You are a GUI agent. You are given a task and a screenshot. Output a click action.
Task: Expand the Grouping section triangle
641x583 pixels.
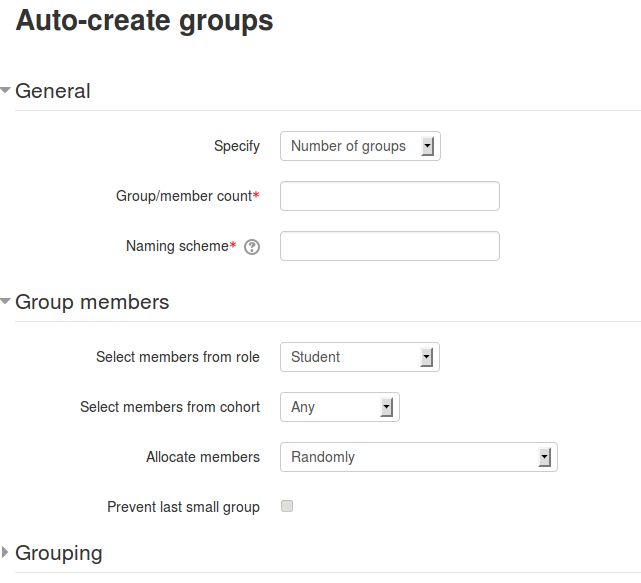pos(5,552)
